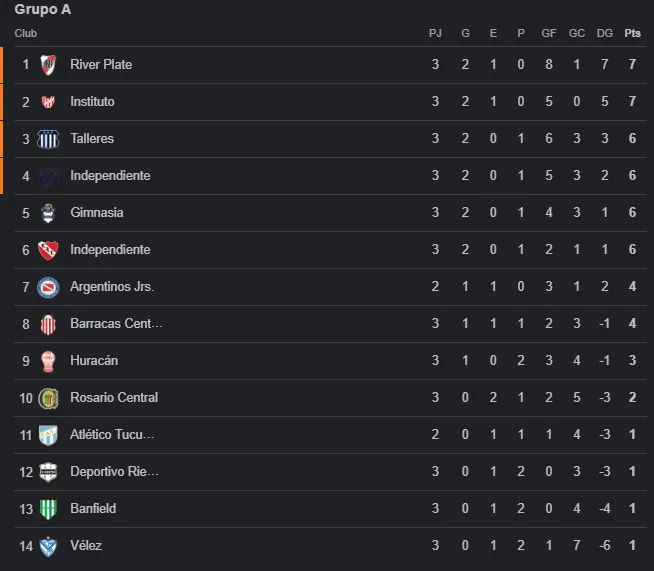Select the Vélez club crest
Screen dimensions: 654x571
pyautogui.click(x=48, y=546)
